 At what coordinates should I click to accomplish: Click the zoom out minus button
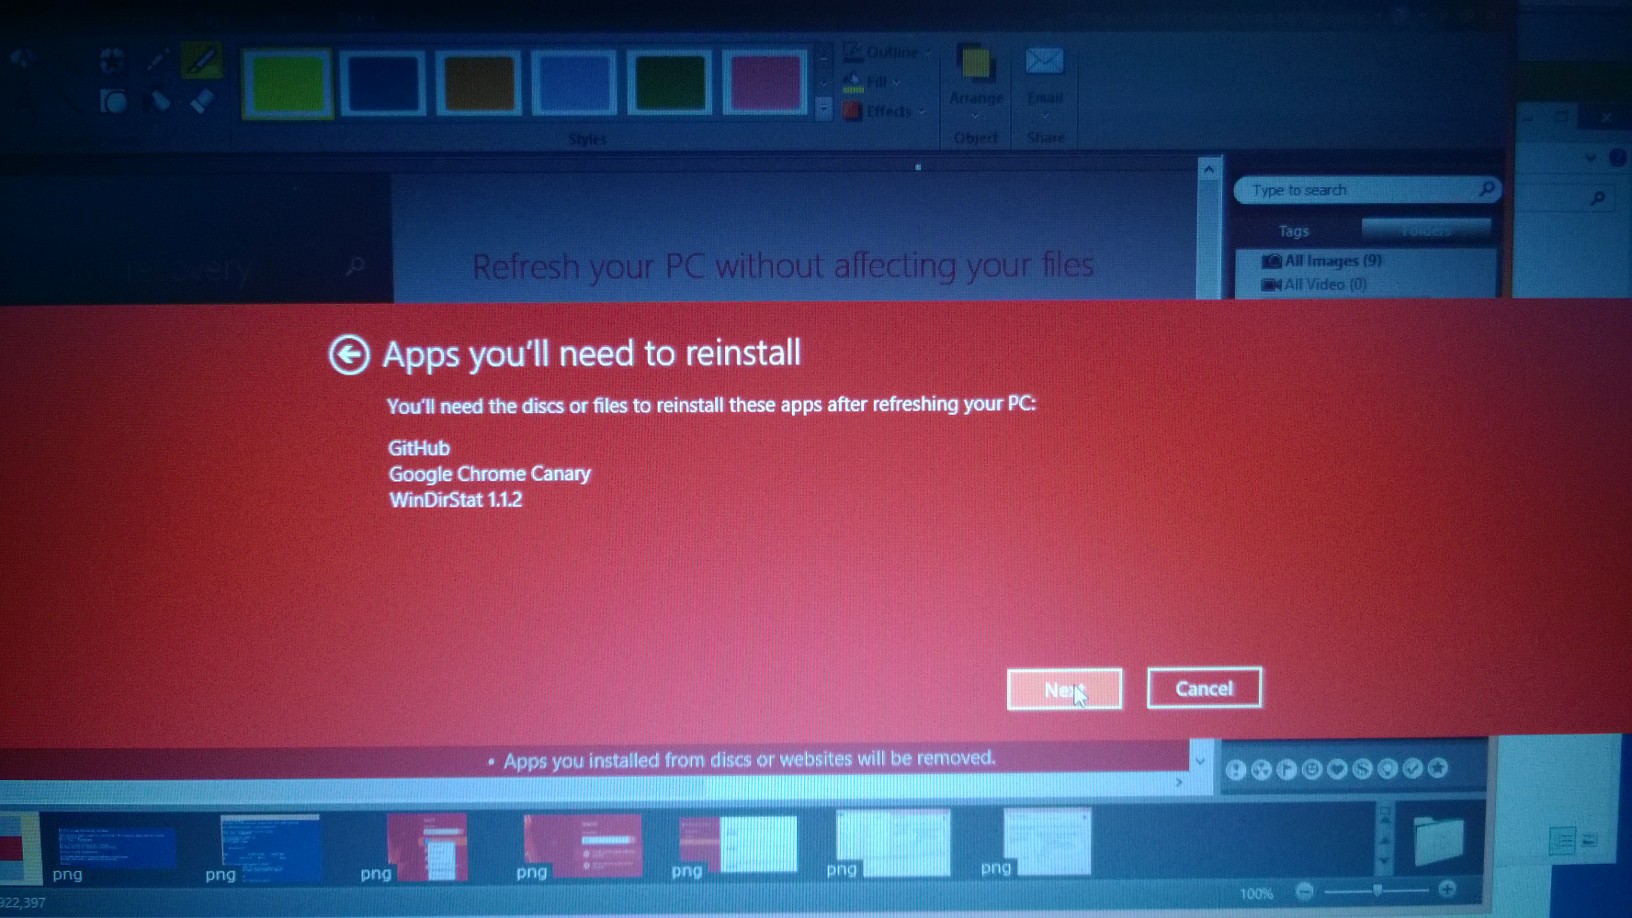1304,890
